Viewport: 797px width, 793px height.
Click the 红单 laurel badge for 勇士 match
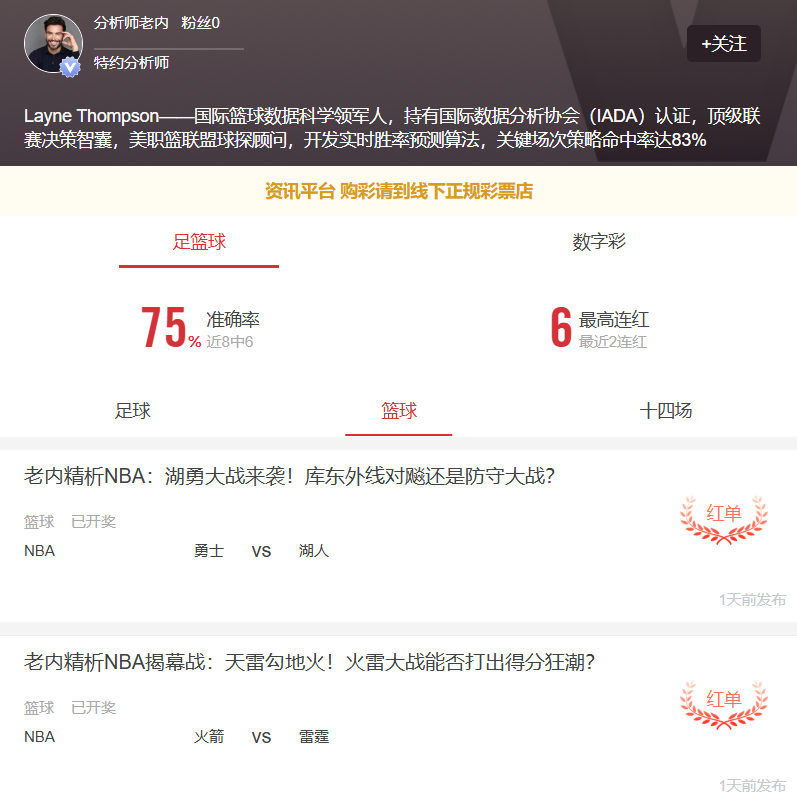pos(724,520)
